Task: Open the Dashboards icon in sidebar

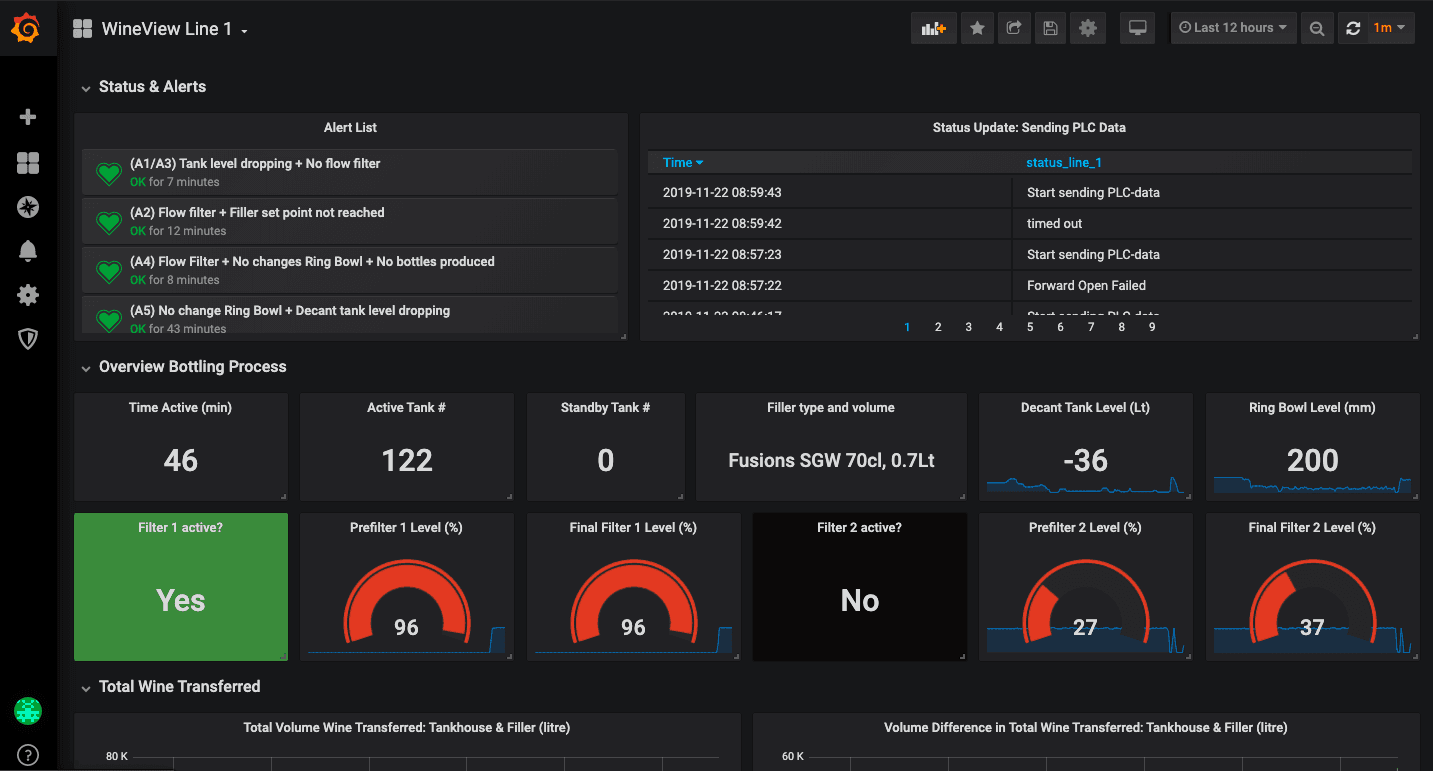Action: (x=28, y=163)
